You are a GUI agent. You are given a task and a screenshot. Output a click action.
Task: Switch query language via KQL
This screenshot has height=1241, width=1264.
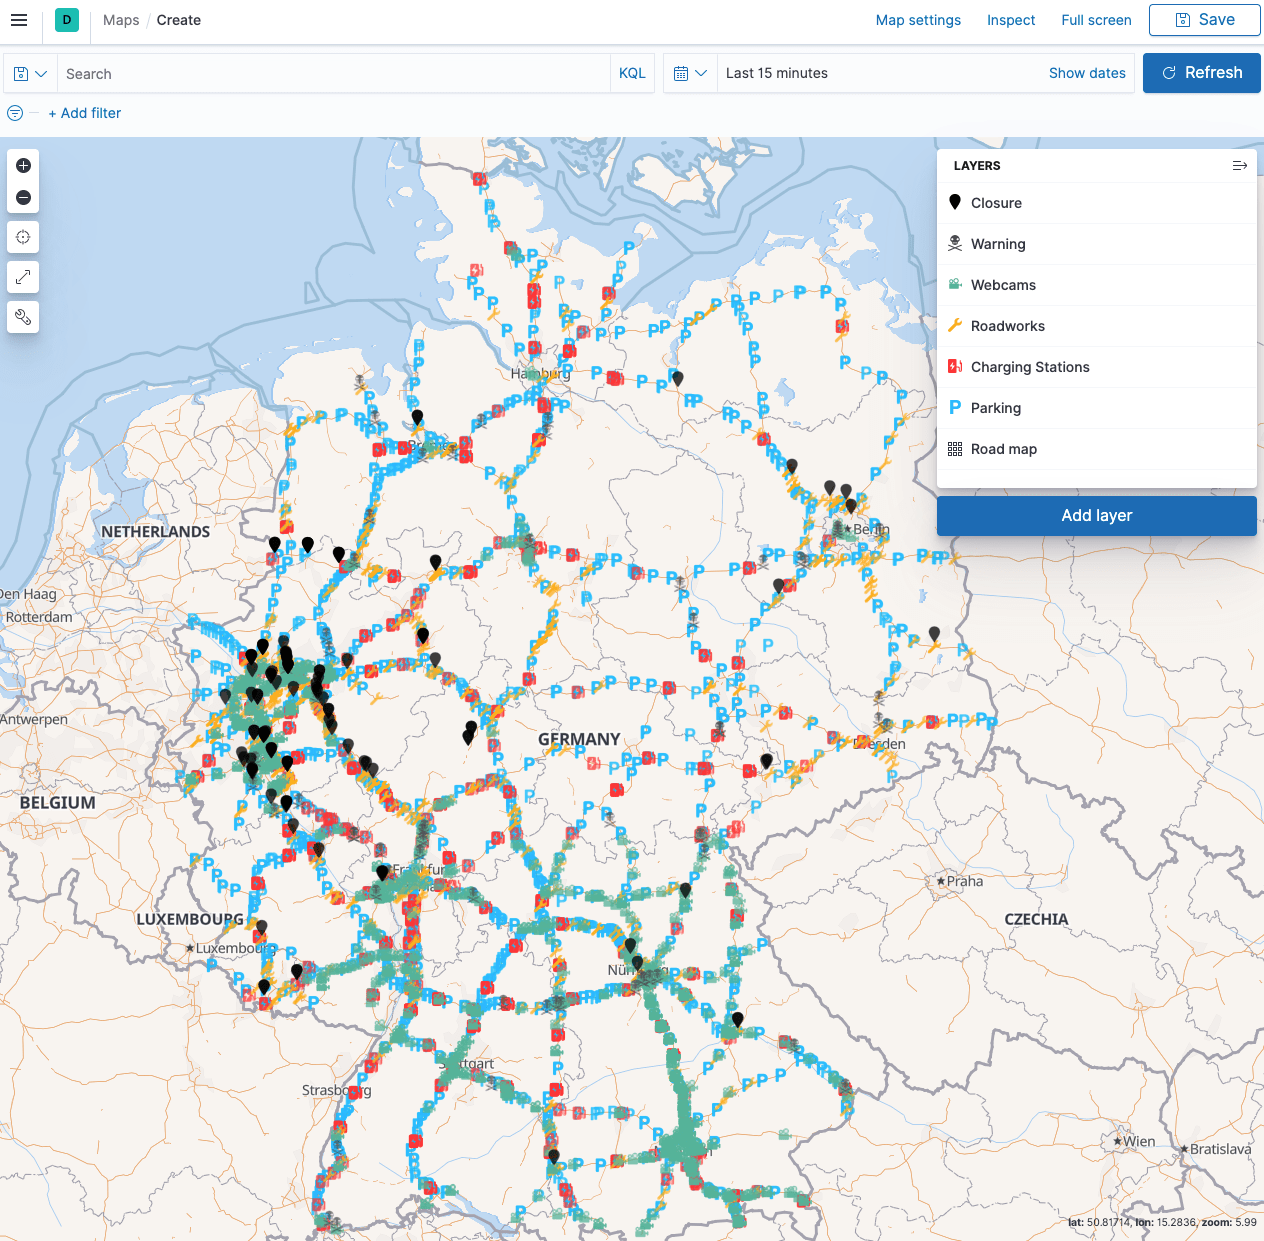click(632, 74)
